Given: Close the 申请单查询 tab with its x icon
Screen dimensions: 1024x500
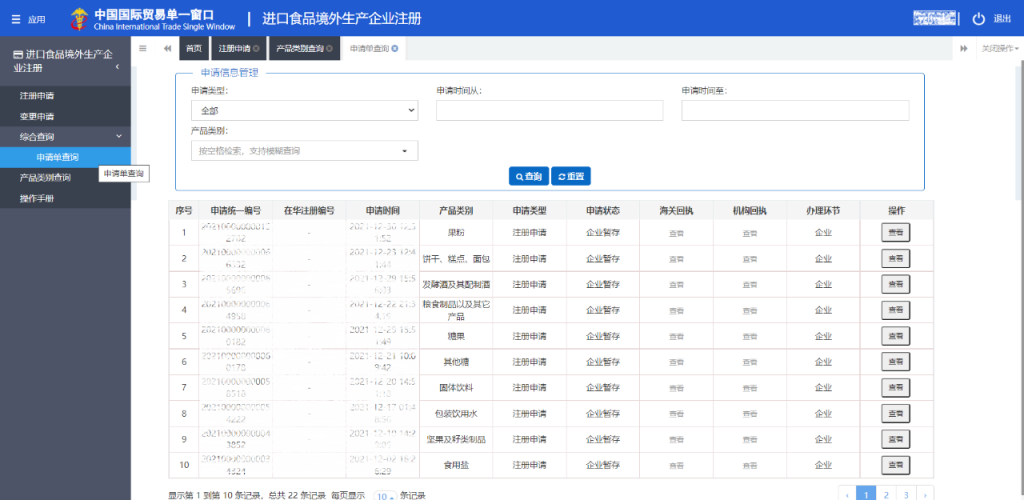Looking at the screenshot, I should [395, 48].
